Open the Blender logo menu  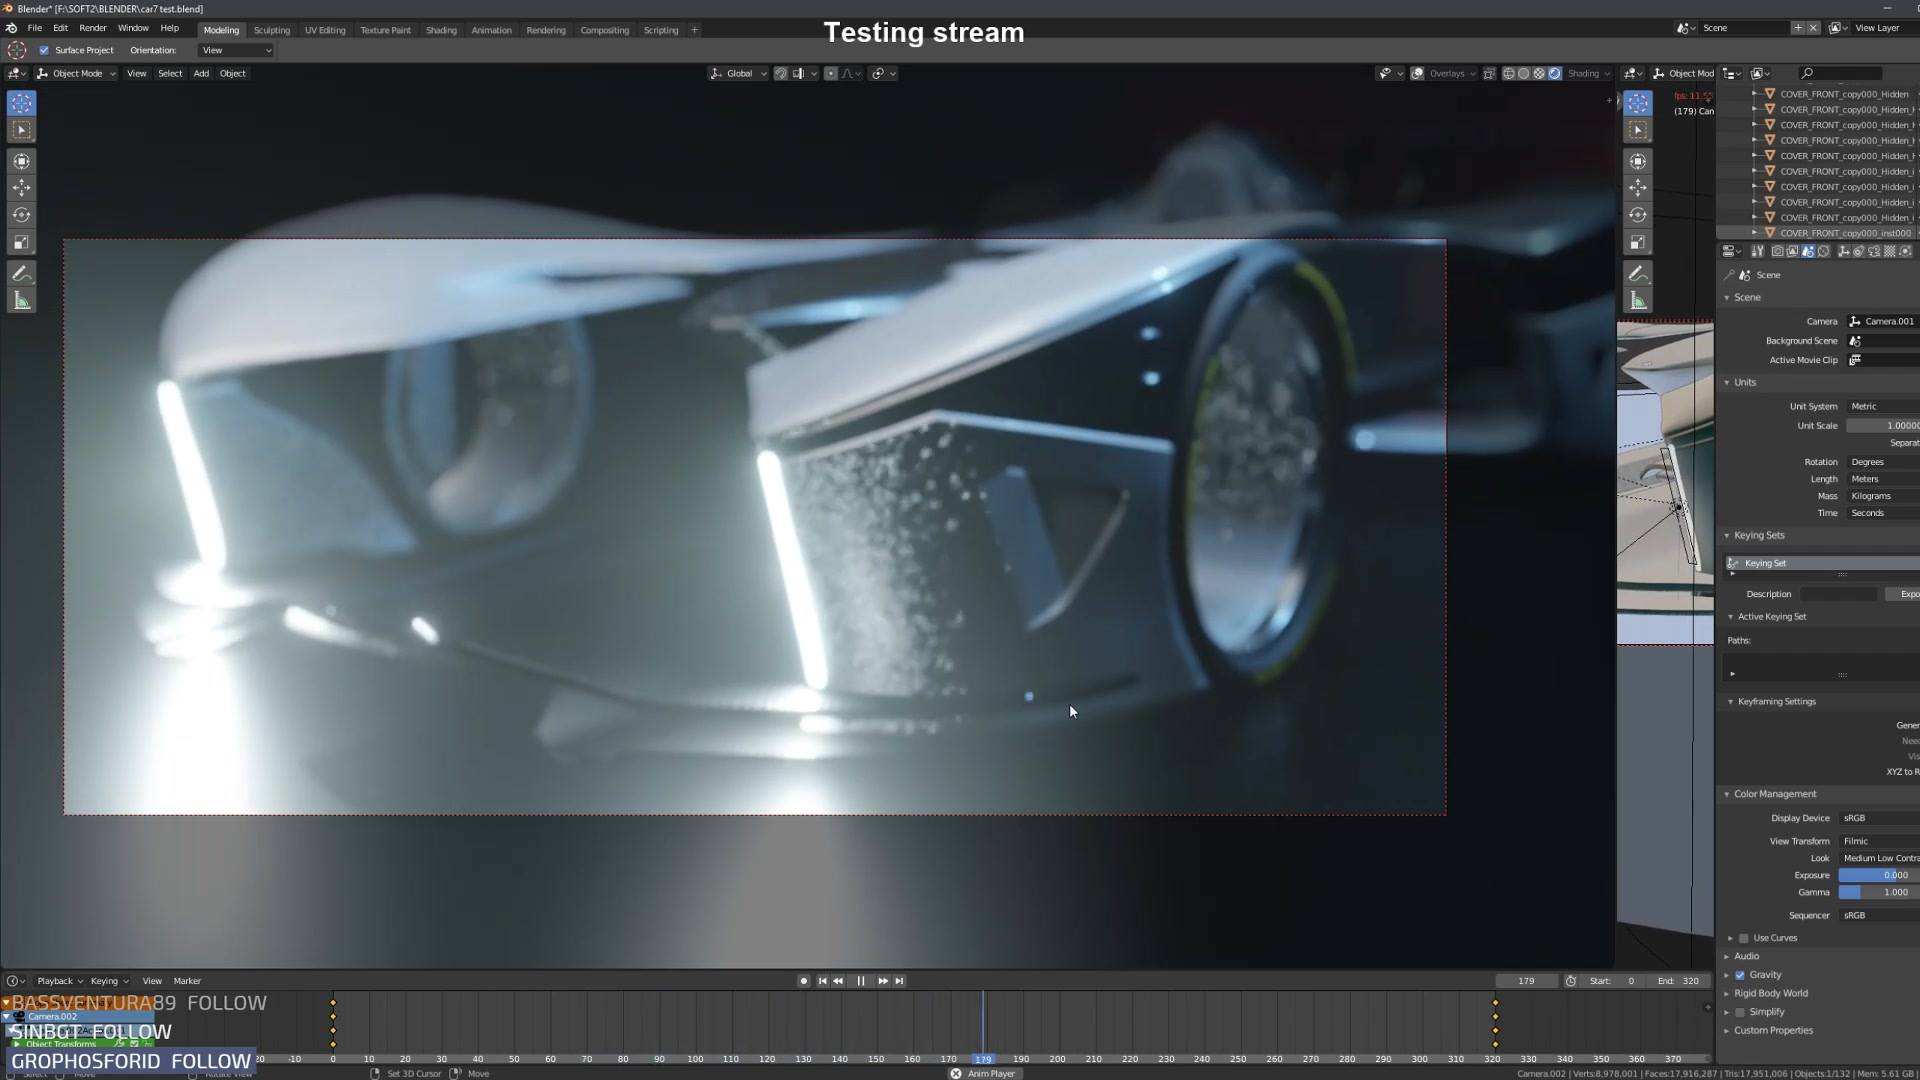point(11,29)
